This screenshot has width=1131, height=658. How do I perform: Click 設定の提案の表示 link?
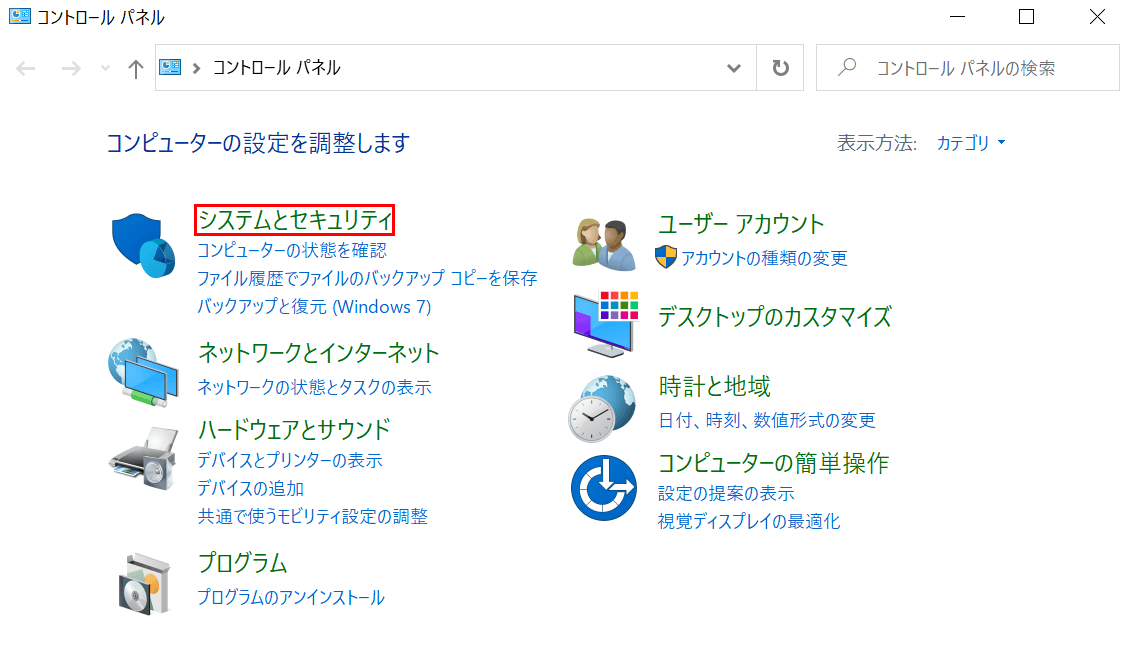(x=726, y=494)
